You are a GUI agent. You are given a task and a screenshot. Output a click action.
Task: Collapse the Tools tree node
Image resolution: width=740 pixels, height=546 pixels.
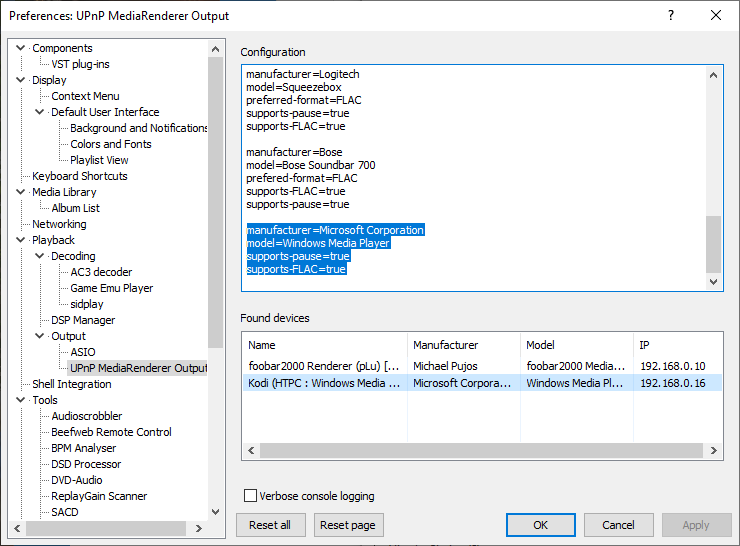click(x=20, y=400)
